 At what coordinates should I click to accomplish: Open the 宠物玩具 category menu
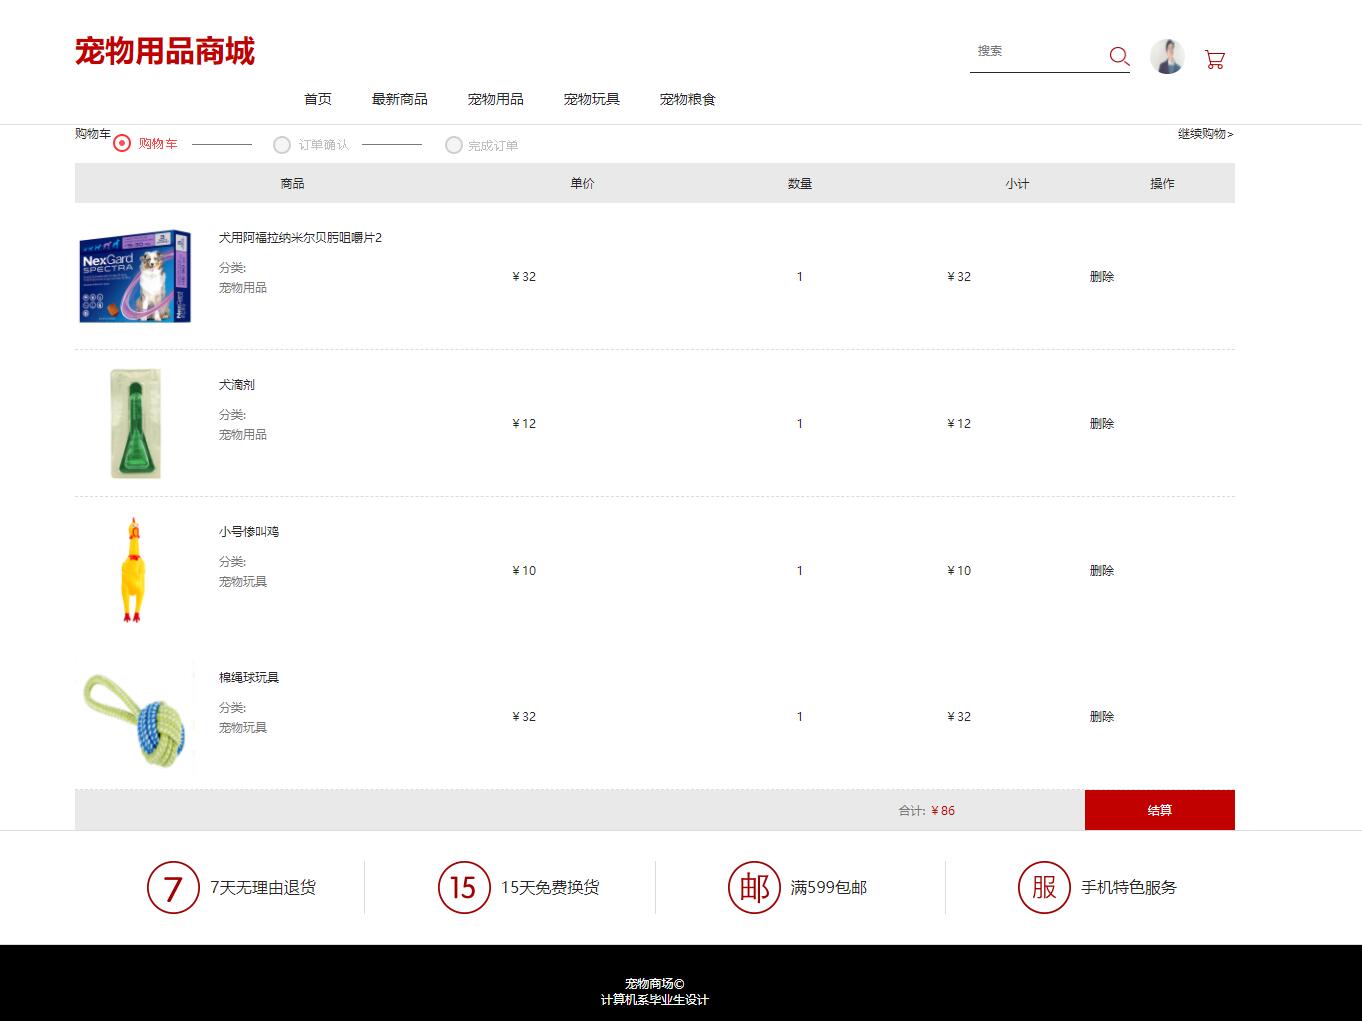pyautogui.click(x=591, y=99)
